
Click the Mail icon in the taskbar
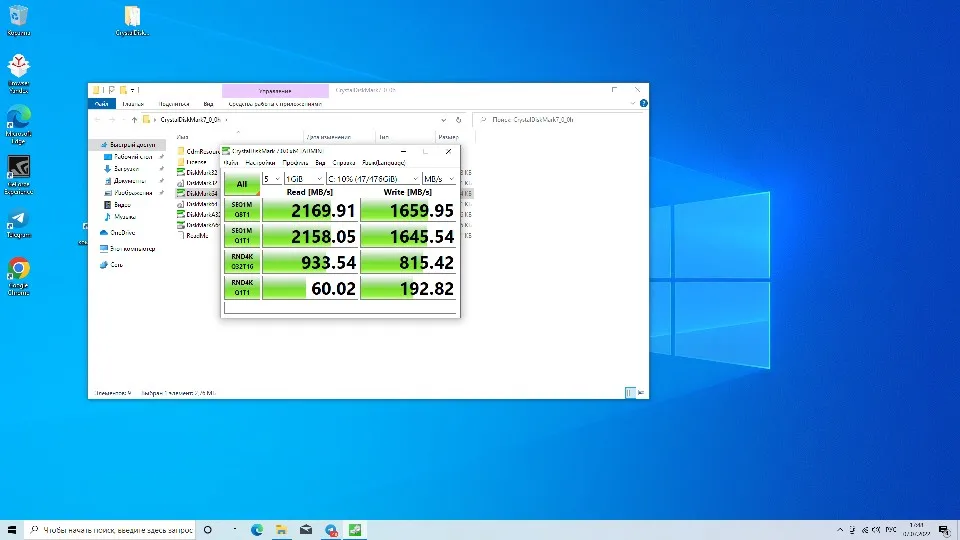click(x=306, y=529)
